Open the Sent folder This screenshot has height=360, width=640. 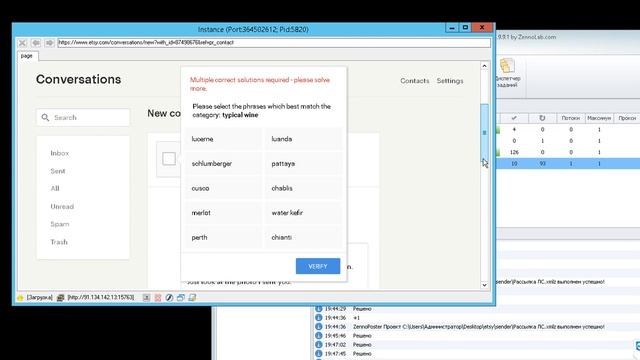coord(58,171)
